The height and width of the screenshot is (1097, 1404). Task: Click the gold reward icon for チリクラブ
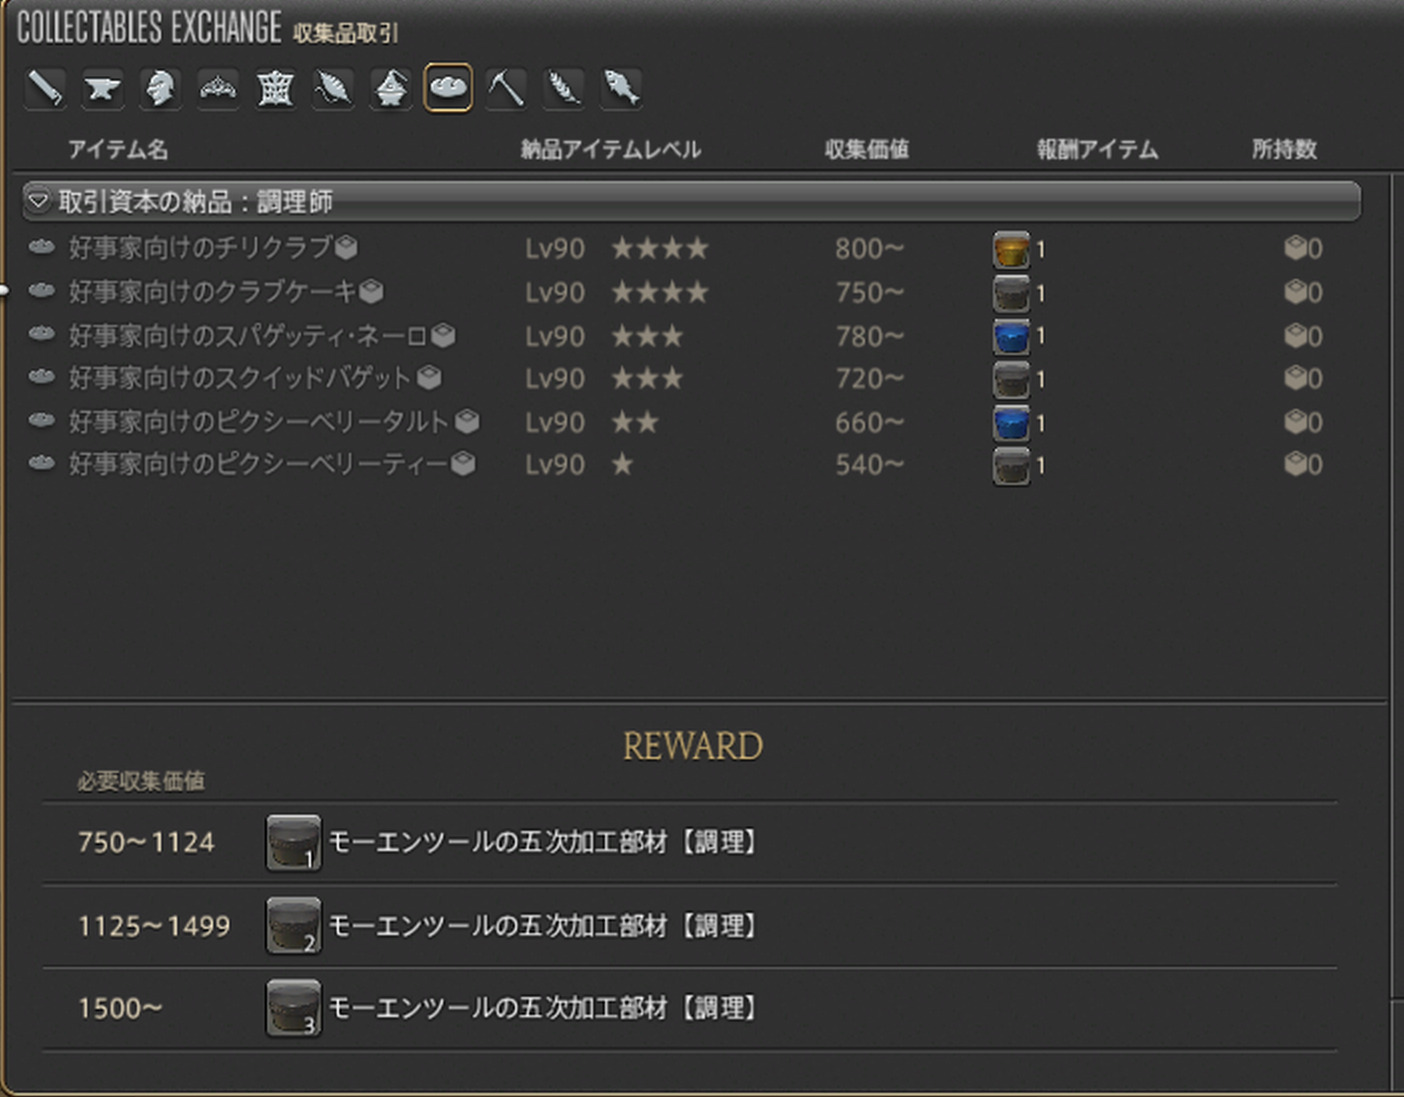(x=1011, y=249)
